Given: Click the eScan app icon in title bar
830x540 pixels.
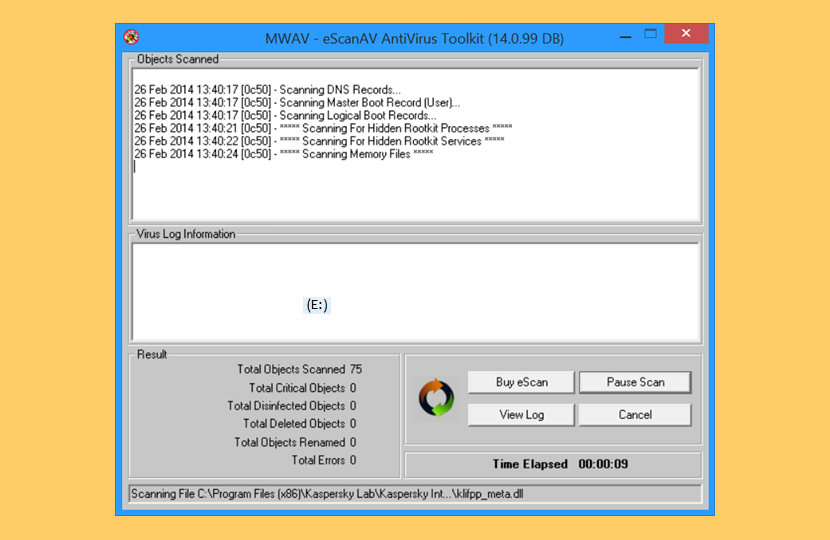Looking at the screenshot, I should pos(131,37).
